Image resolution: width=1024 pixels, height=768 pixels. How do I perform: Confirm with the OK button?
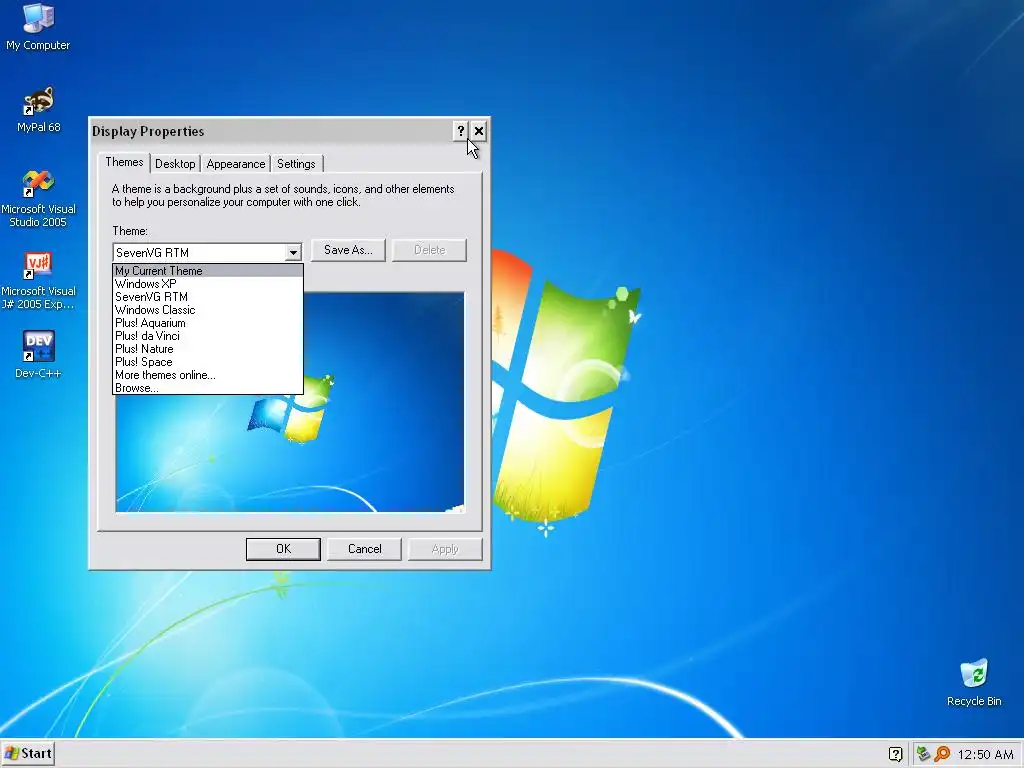coord(283,549)
